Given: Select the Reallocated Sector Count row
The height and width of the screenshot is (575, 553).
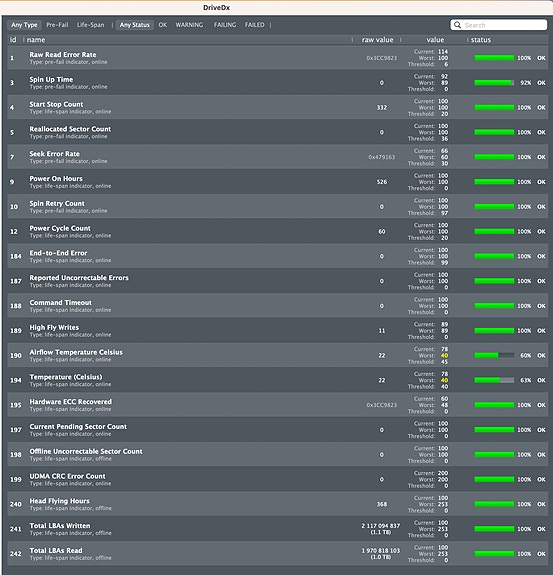Looking at the screenshot, I should pyautogui.click(x=278, y=132).
